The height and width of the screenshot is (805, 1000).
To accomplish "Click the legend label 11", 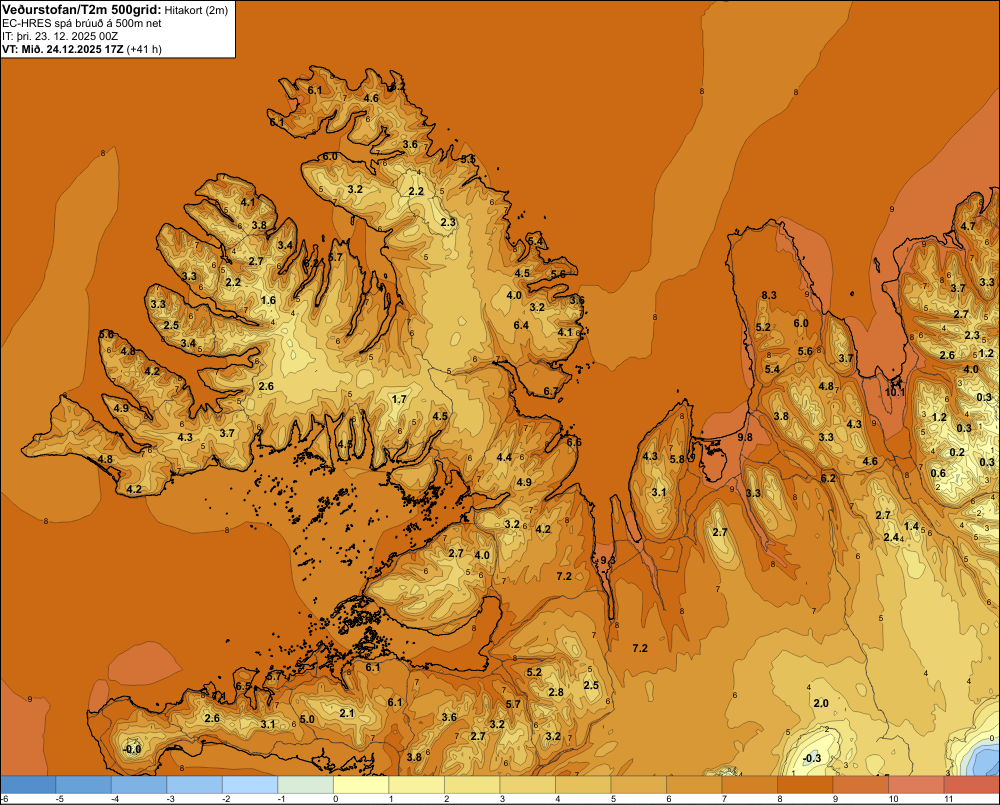I will click(x=948, y=799).
